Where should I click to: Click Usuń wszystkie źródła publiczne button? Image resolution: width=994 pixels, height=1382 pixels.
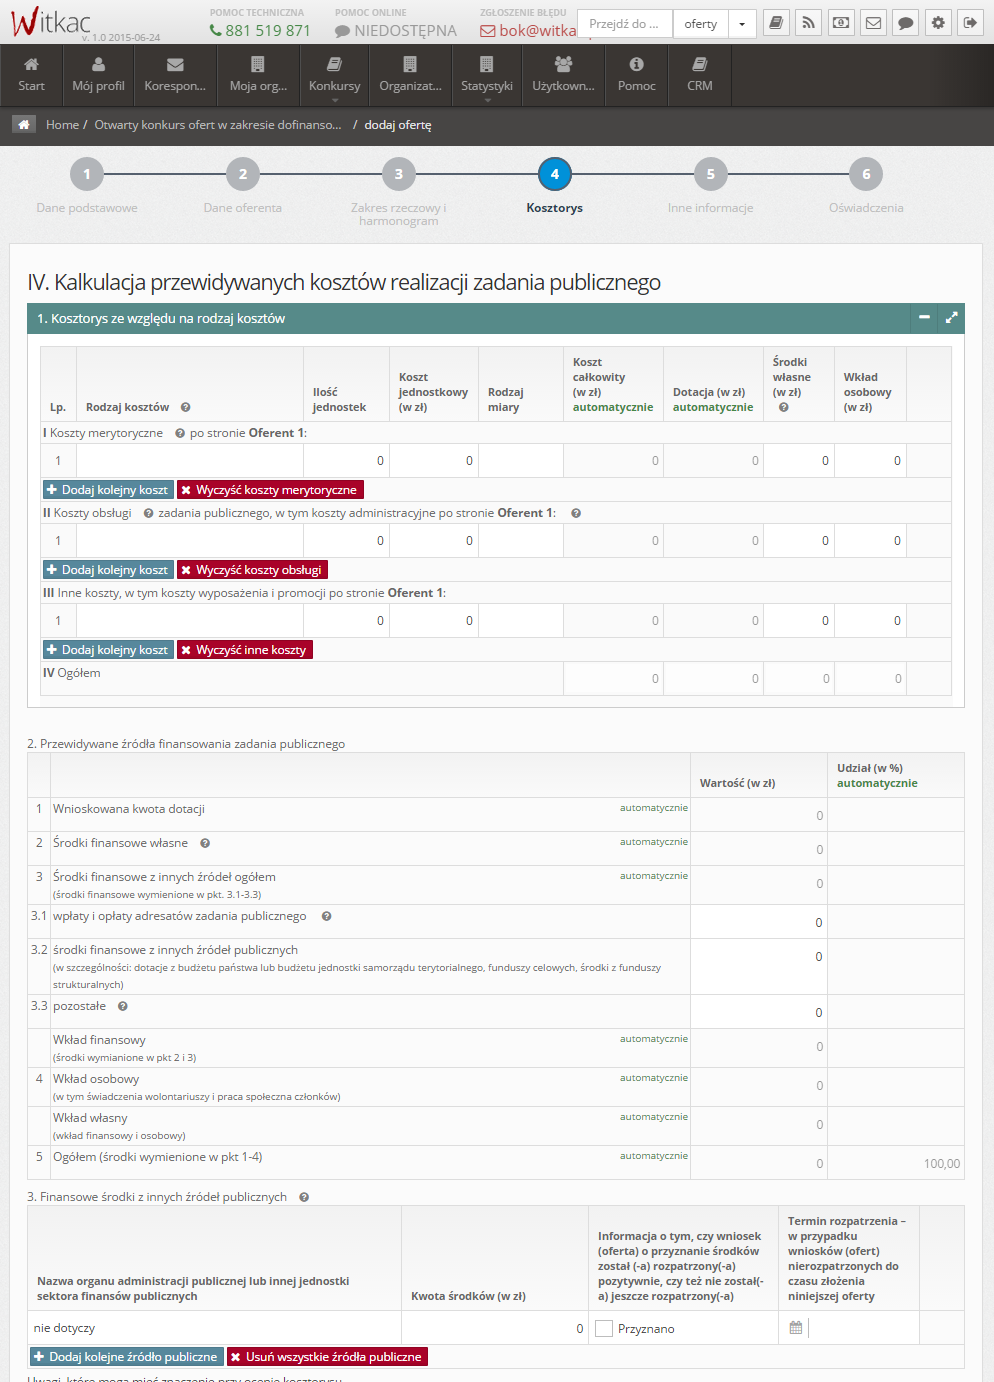[x=326, y=1357]
